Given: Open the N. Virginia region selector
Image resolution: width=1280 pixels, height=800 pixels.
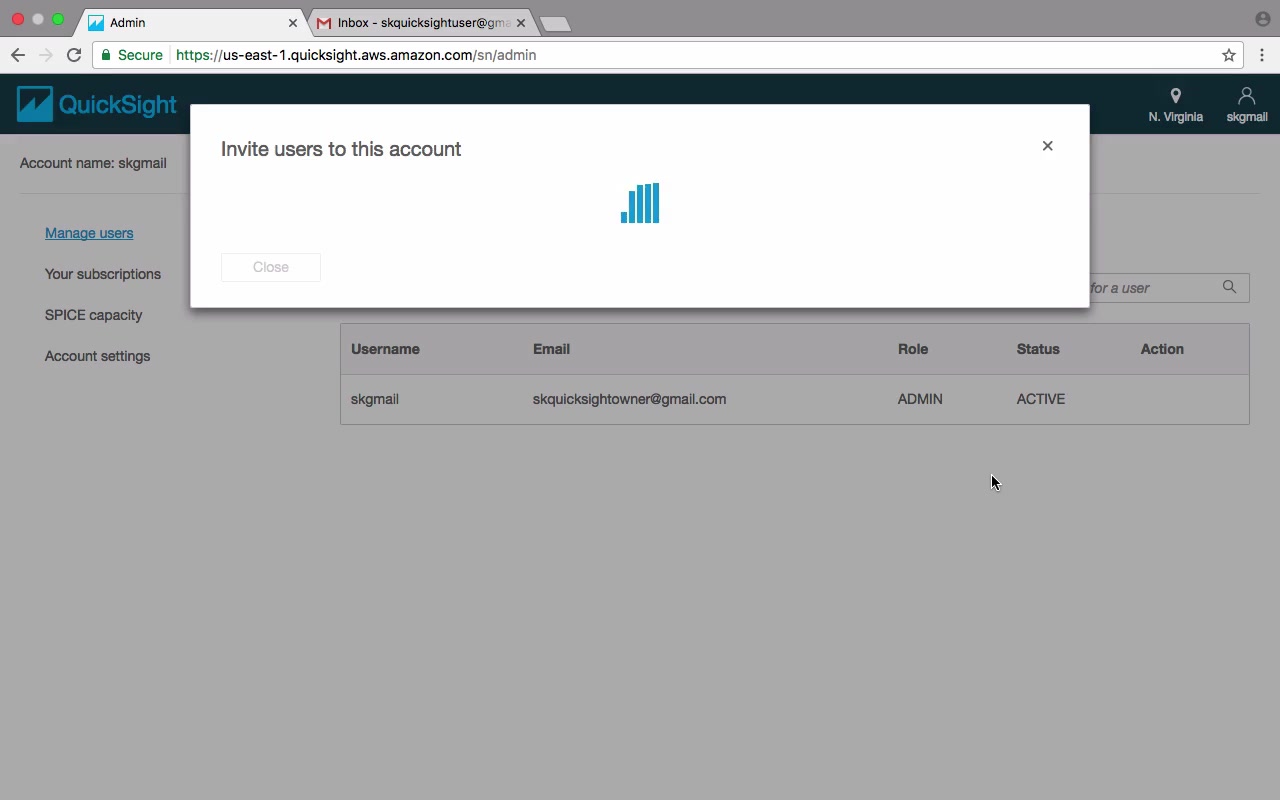Looking at the screenshot, I should pos(1175,105).
